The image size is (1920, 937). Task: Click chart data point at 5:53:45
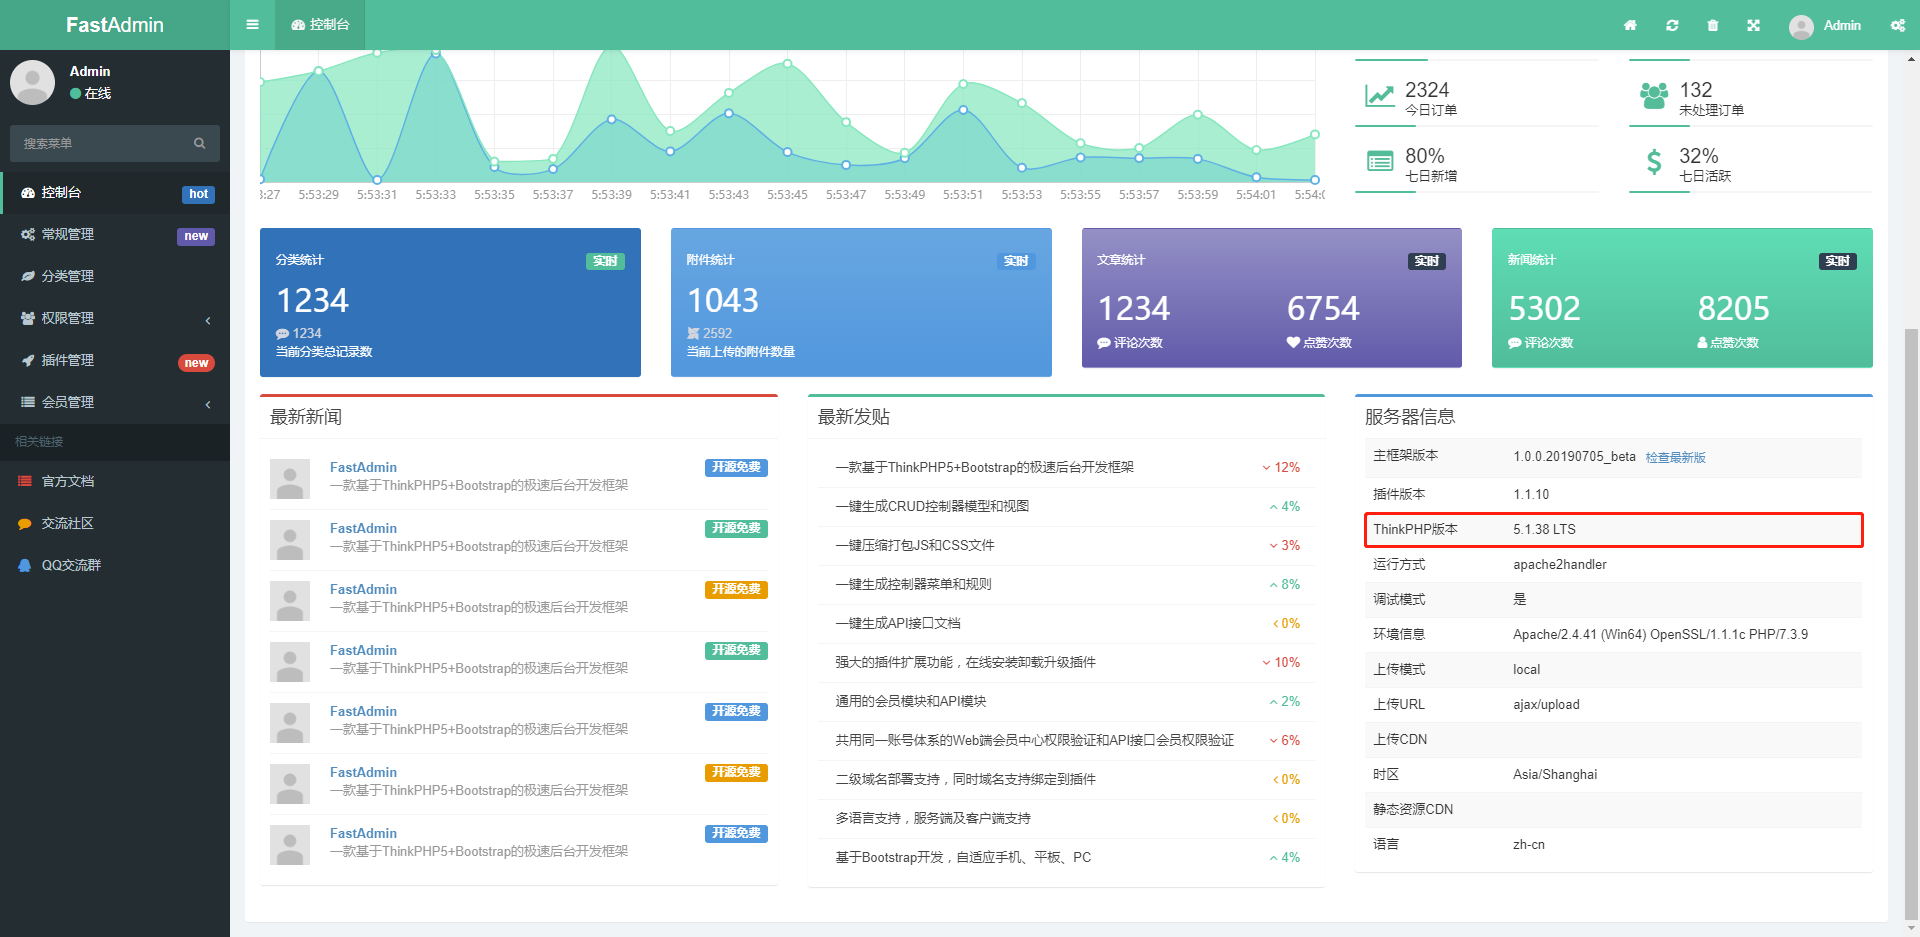click(x=787, y=63)
